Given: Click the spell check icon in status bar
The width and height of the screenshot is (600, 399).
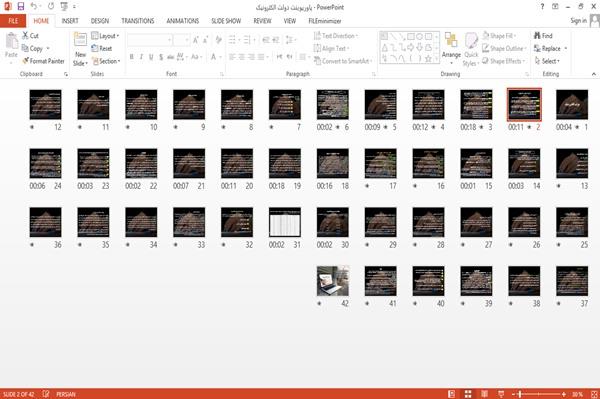Looking at the screenshot, I should 46,394.
